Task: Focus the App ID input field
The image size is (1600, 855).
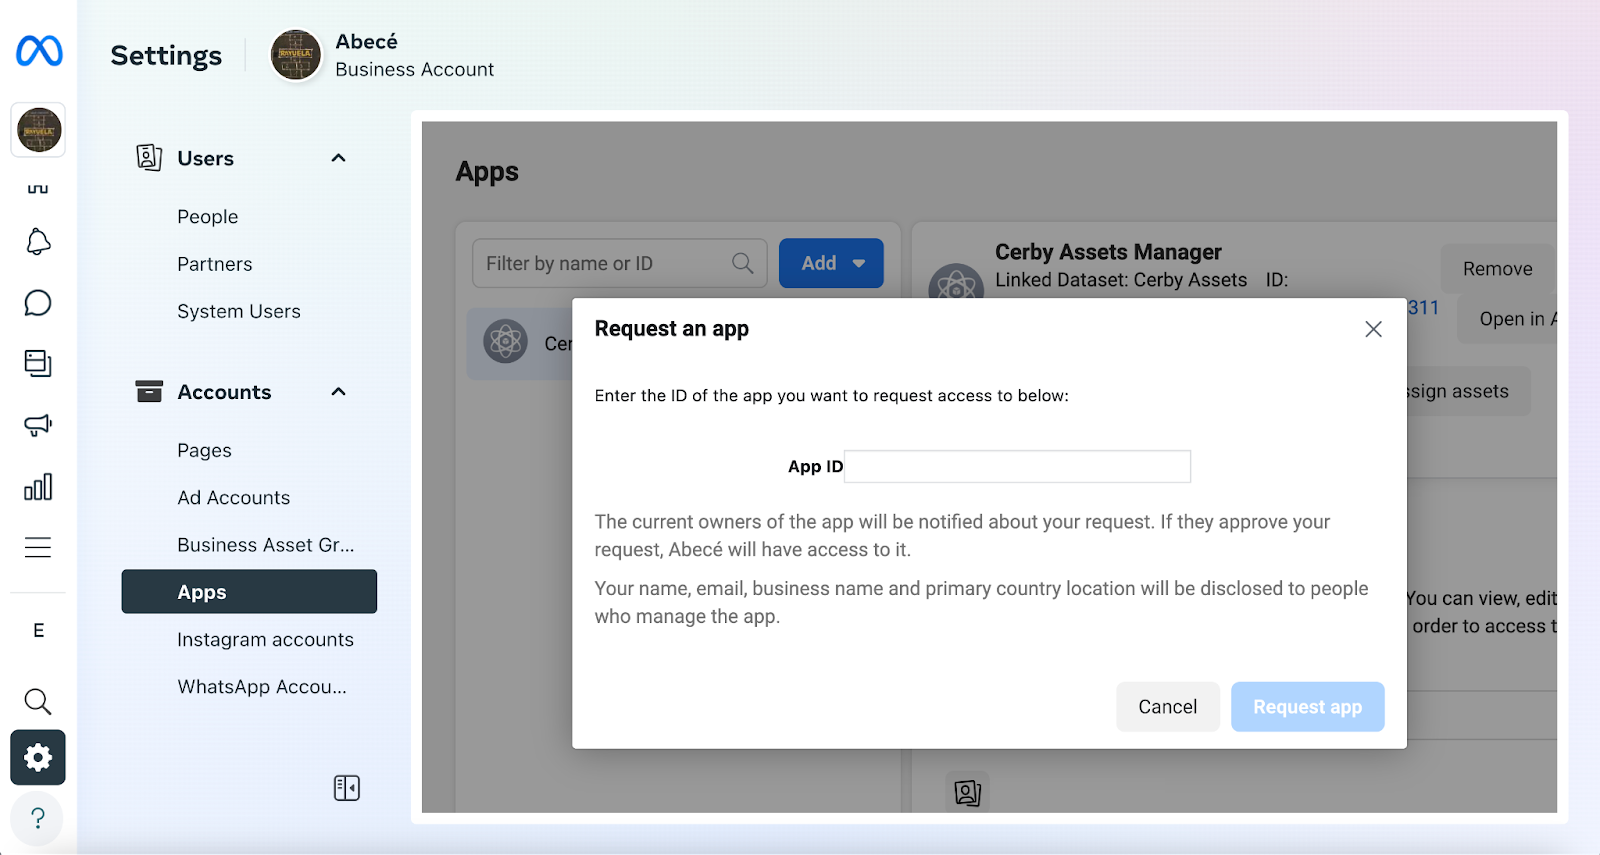Action: [1017, 467]
